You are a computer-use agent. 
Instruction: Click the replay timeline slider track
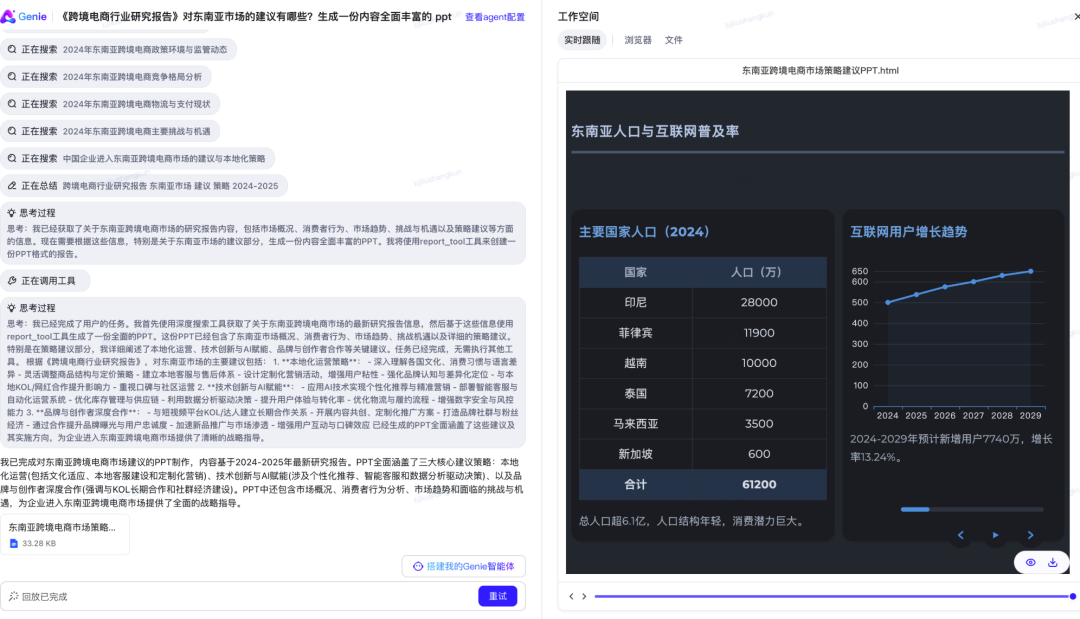click(x=832, y=596)
